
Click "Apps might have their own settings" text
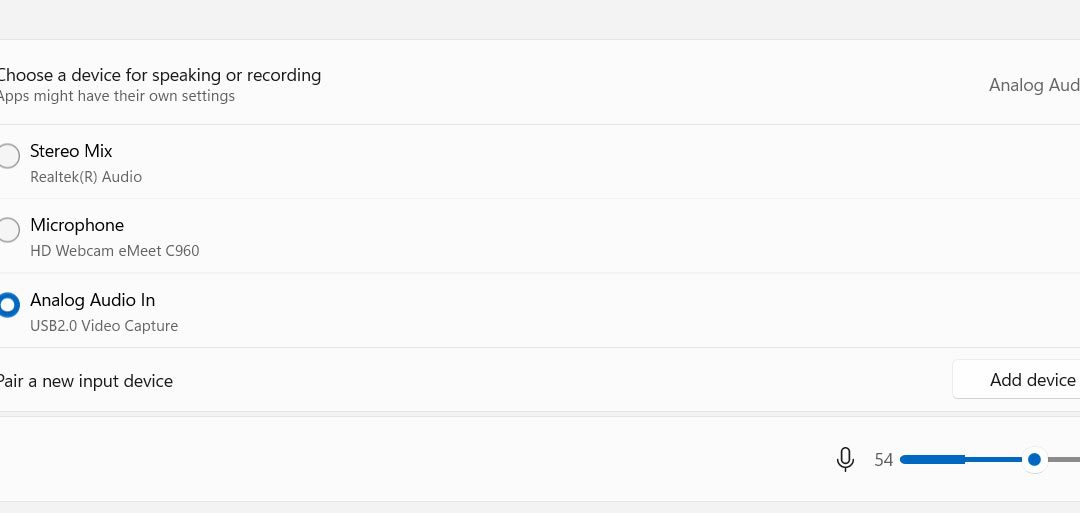point(116,96)
